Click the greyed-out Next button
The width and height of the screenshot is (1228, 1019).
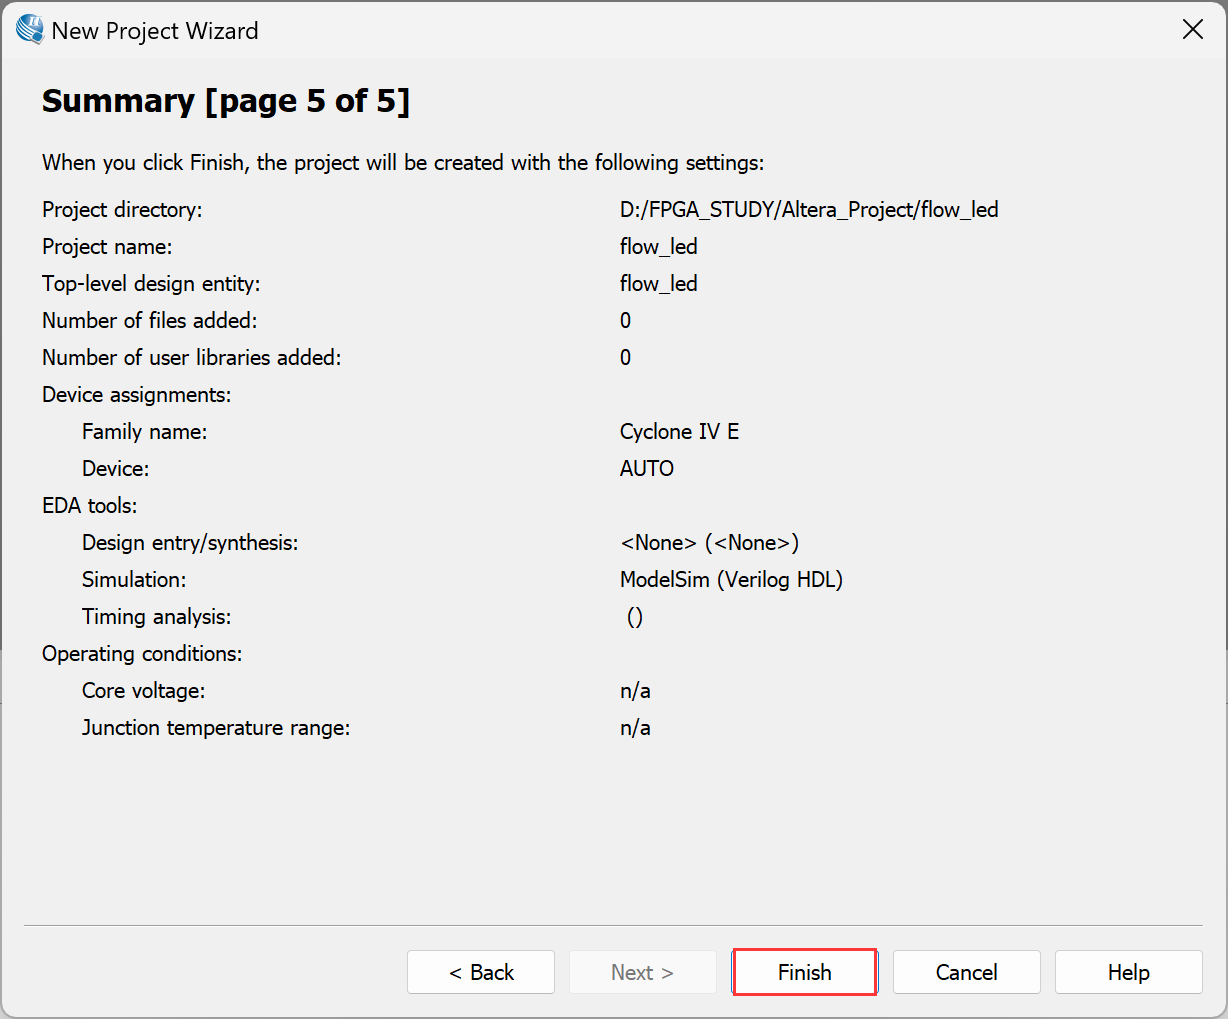(642, 972)
